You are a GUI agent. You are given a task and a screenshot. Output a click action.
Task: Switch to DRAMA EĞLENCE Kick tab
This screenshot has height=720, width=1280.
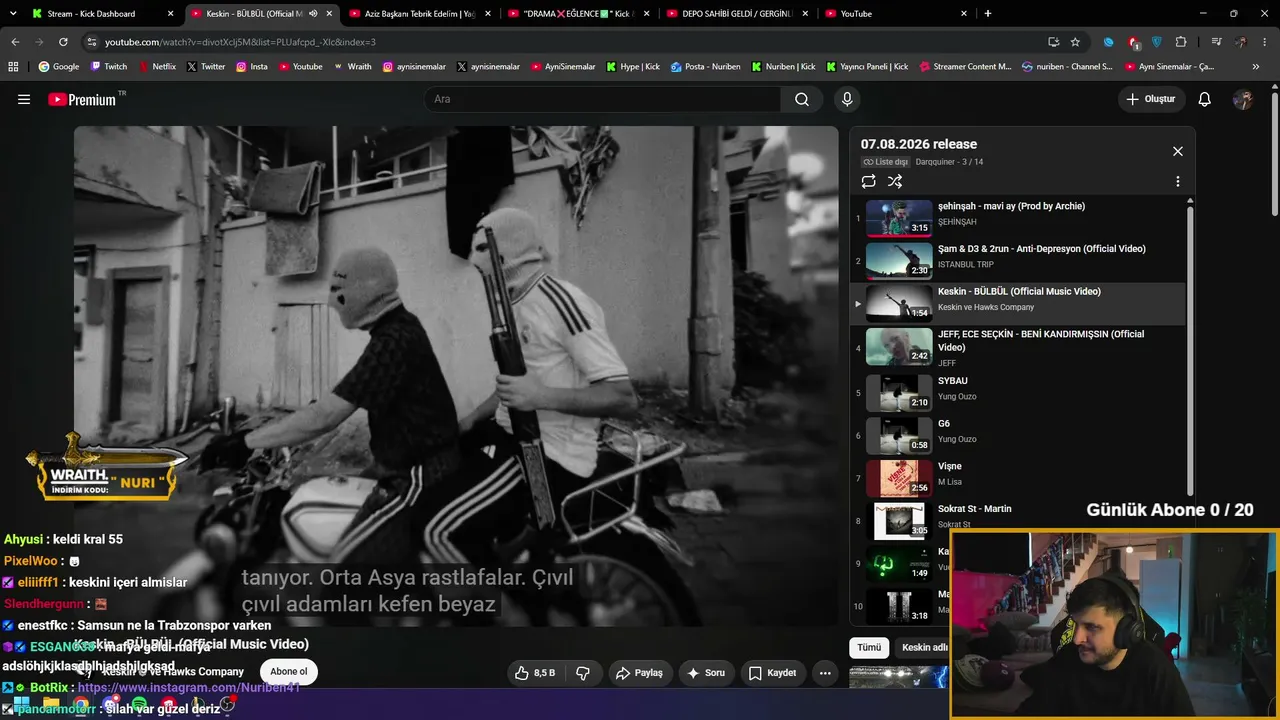coord(578,14)
